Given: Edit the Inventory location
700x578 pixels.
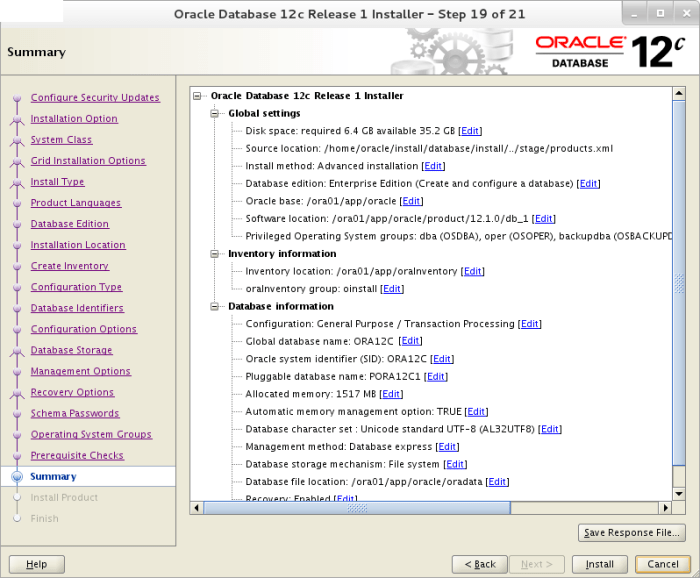Looking at the screenshot, I should coord(472,271).
